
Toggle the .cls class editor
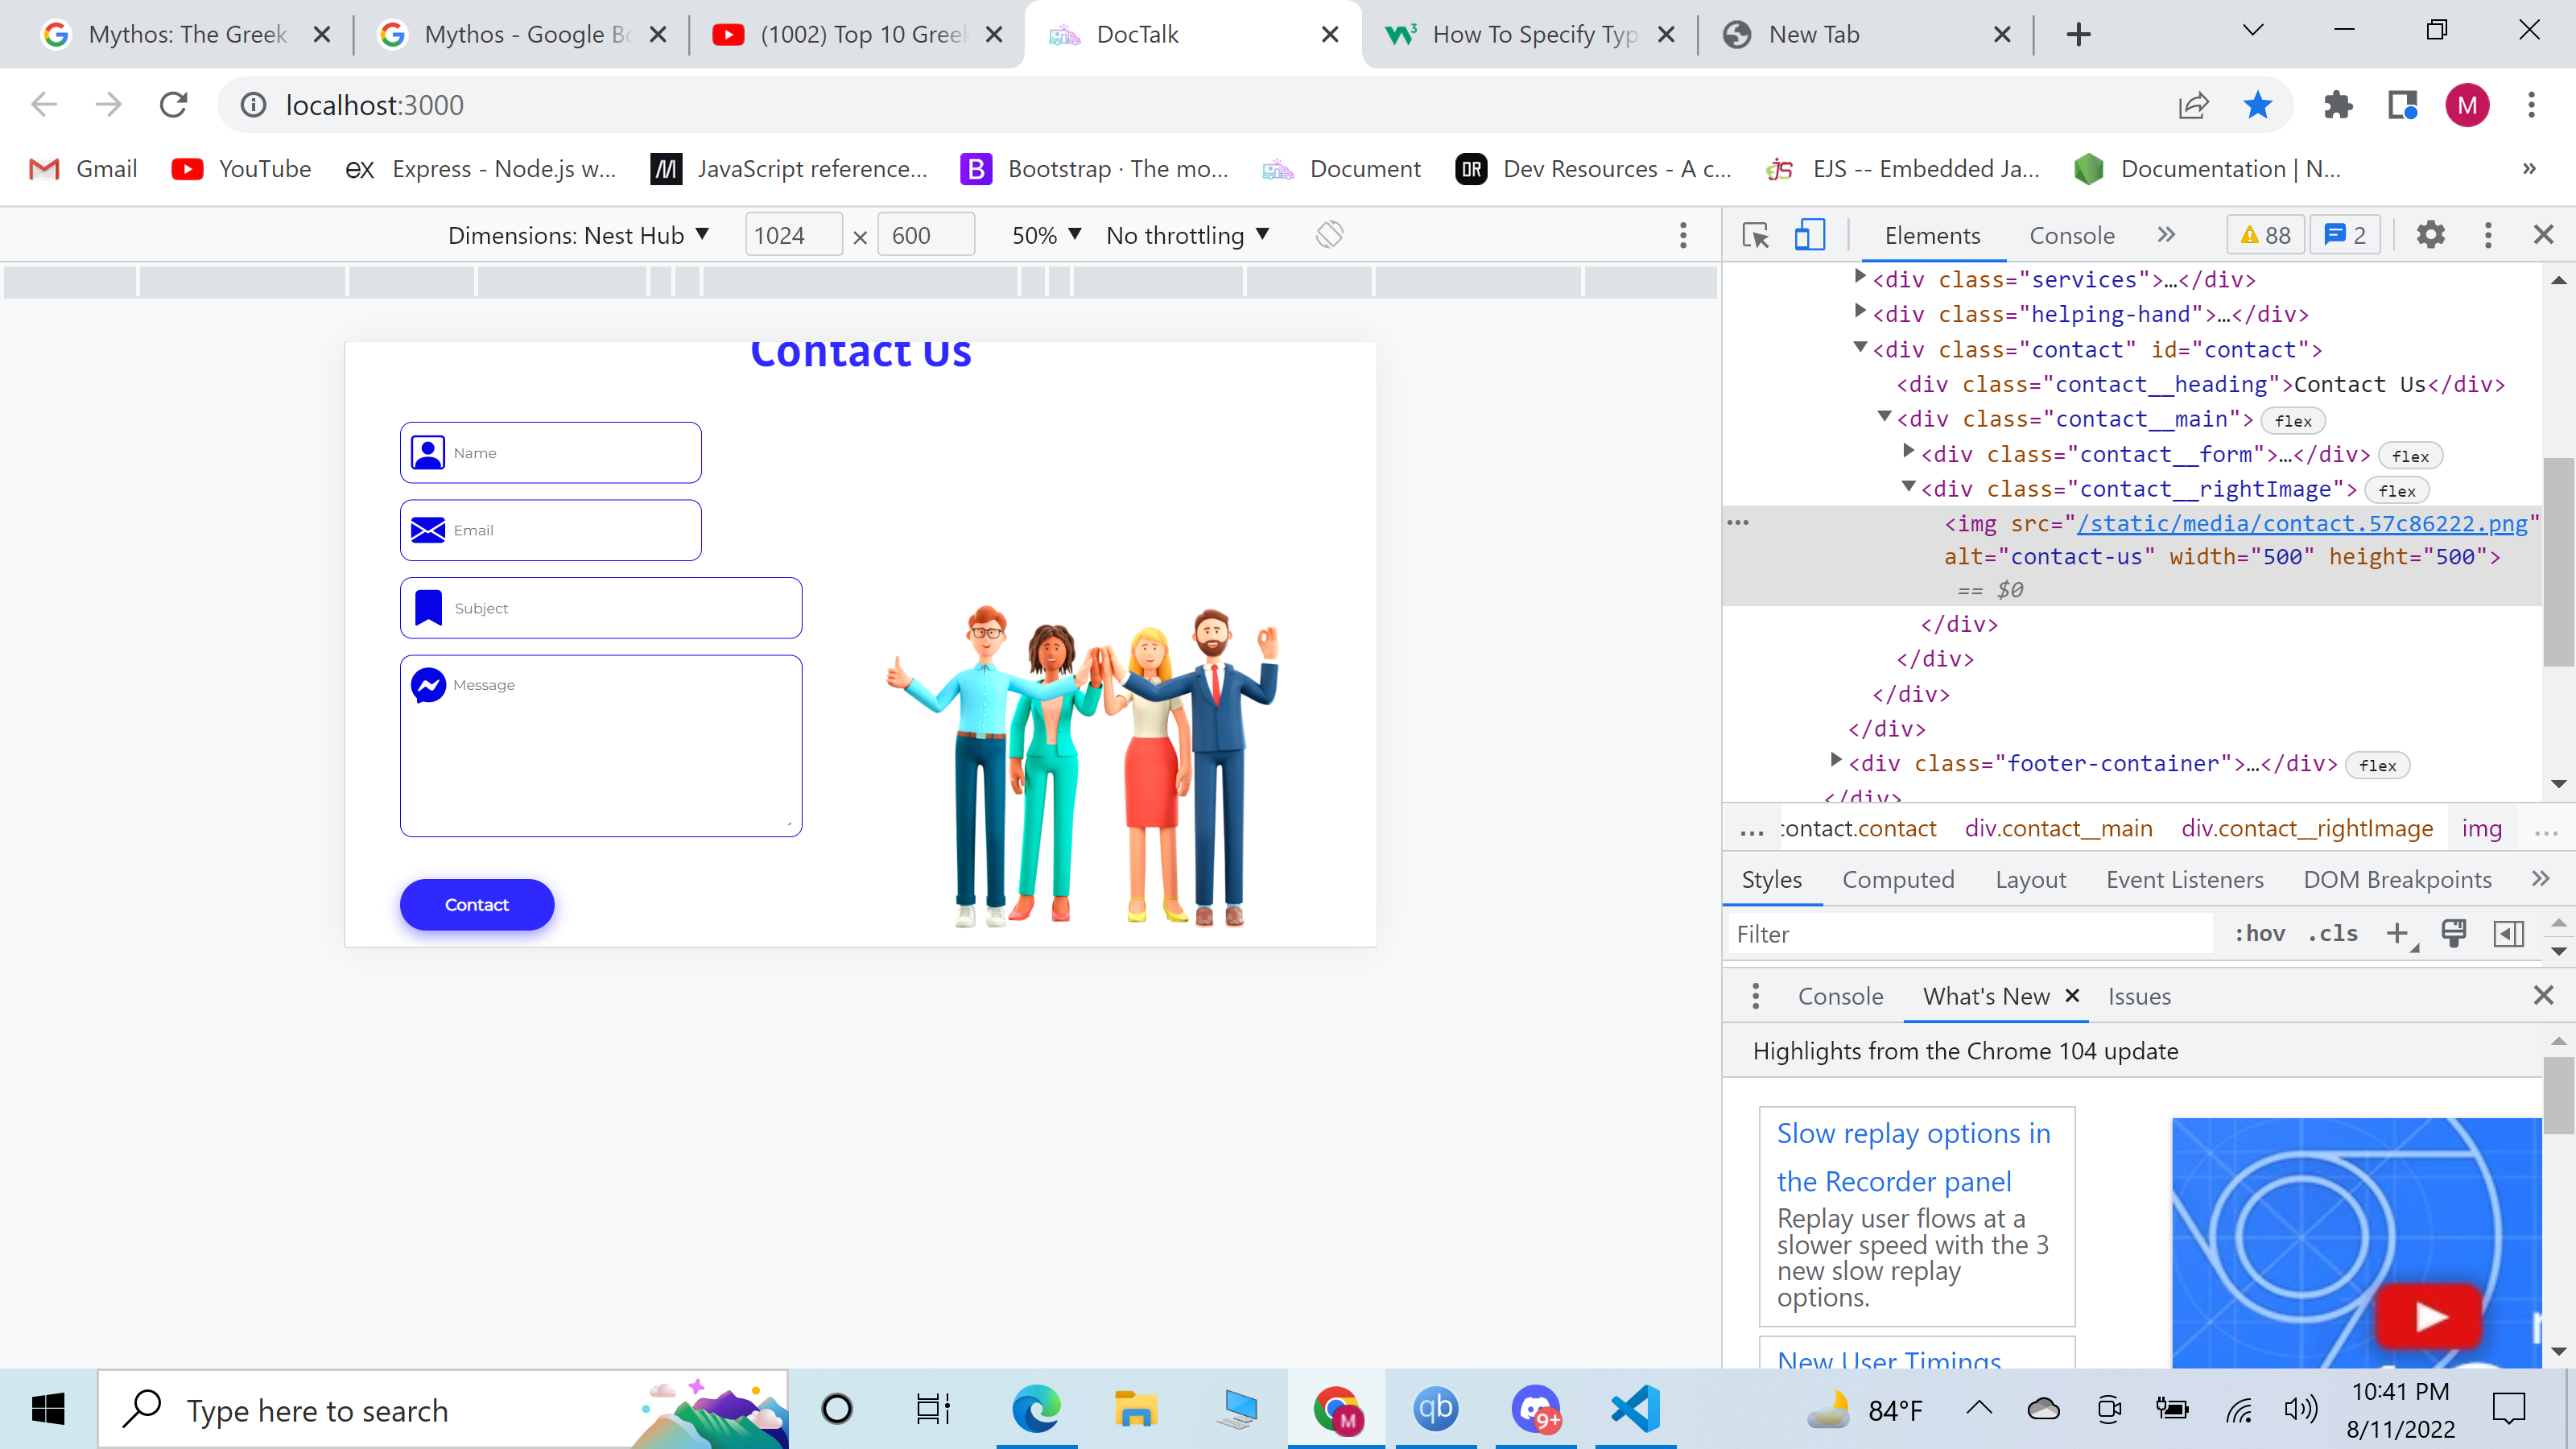click(x=2332, y=933)
